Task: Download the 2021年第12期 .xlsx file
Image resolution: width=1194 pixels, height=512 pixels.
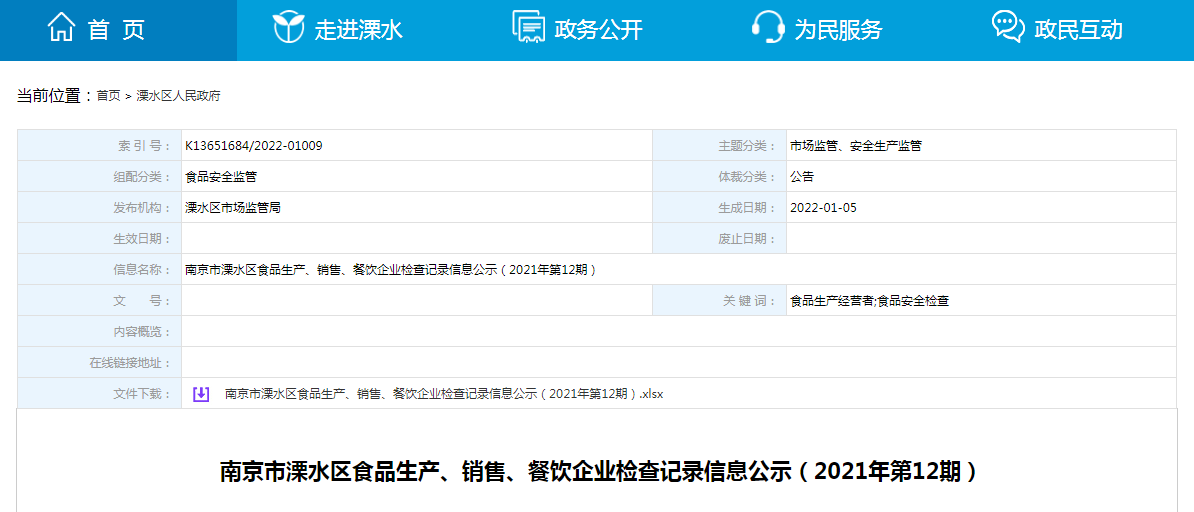Action: (445, 394)
